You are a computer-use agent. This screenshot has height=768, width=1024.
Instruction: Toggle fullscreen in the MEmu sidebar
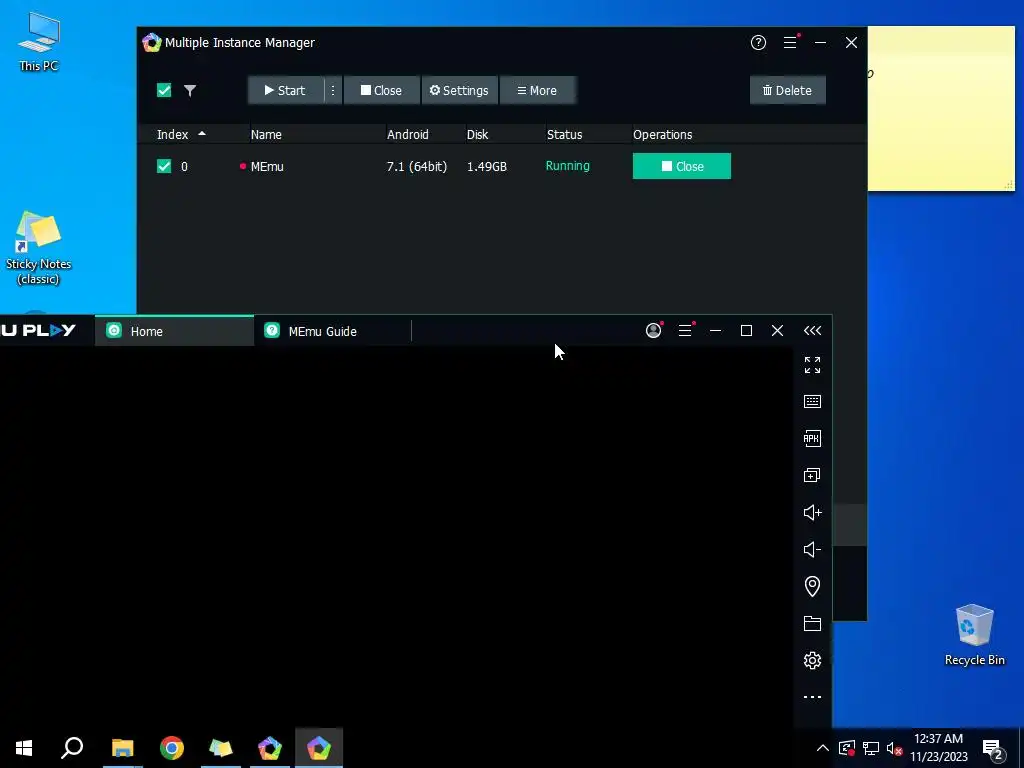[x=812, y=365]
